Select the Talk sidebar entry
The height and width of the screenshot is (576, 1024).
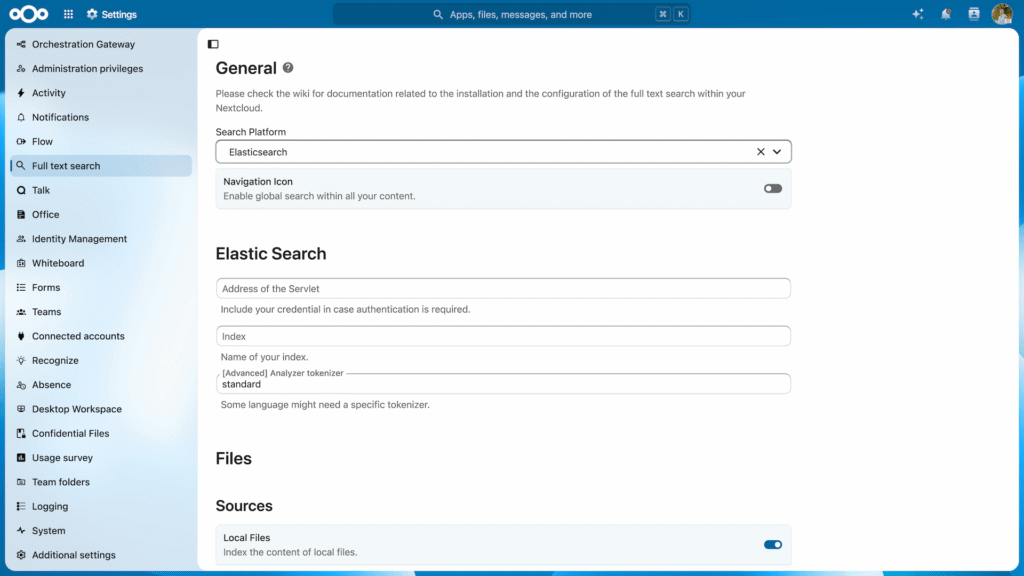point(101,190)
